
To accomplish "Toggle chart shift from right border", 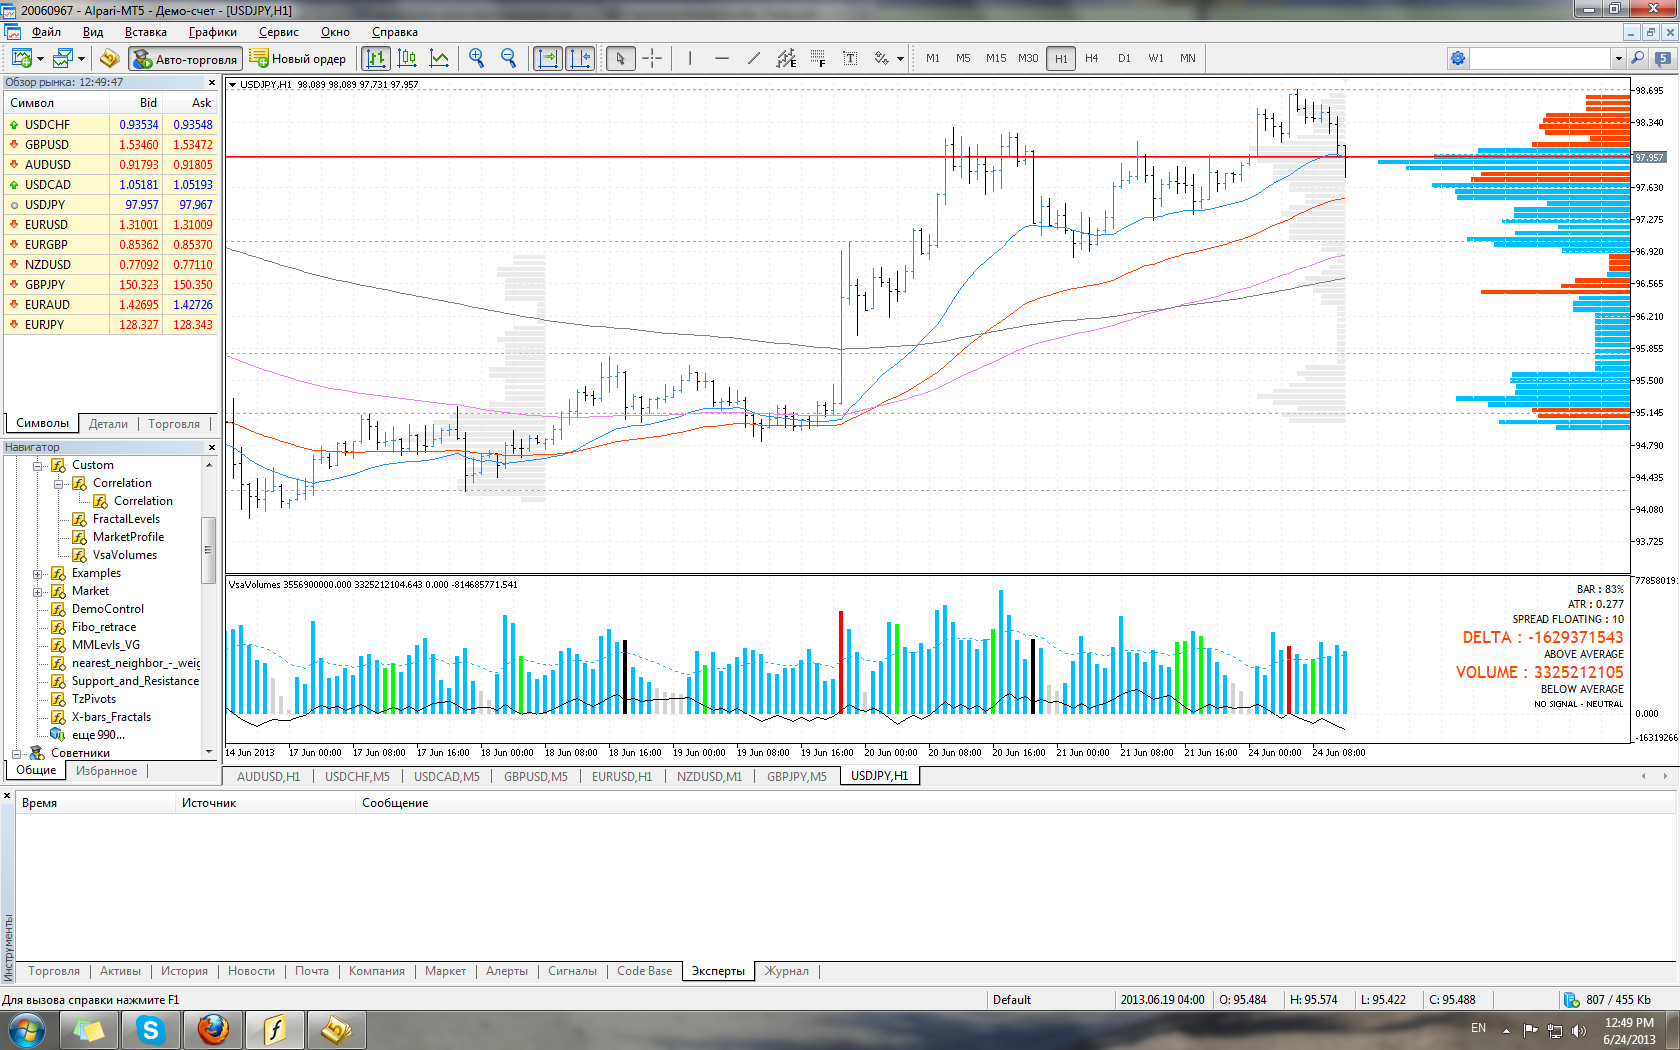I will tap(581, 58).
